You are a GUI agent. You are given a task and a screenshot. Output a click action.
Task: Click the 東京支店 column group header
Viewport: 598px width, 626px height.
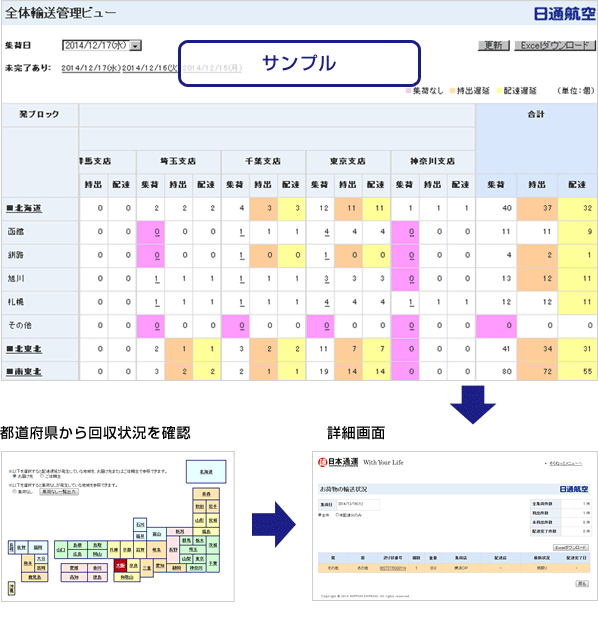point(348,161)
